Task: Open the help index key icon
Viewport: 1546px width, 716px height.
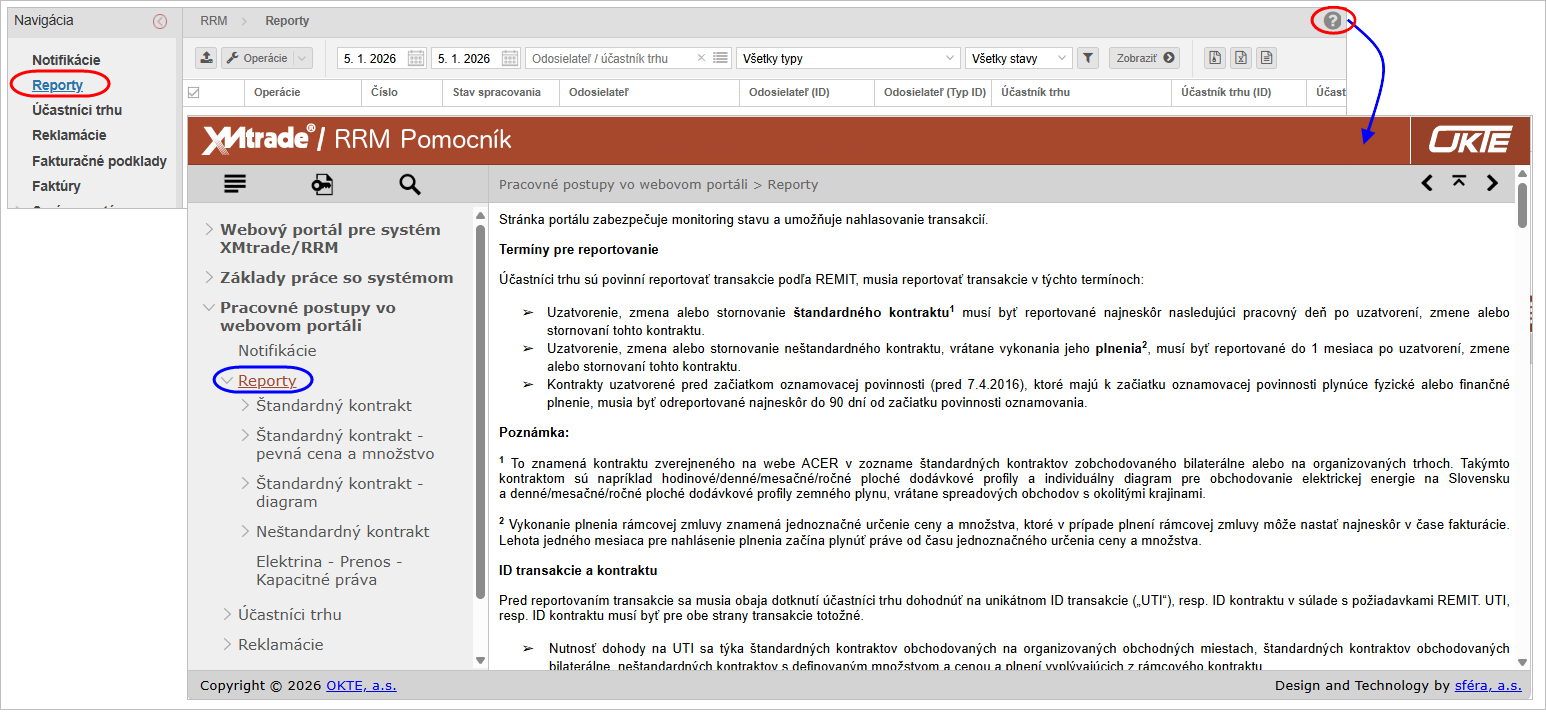Action: (x=322, y=184)
